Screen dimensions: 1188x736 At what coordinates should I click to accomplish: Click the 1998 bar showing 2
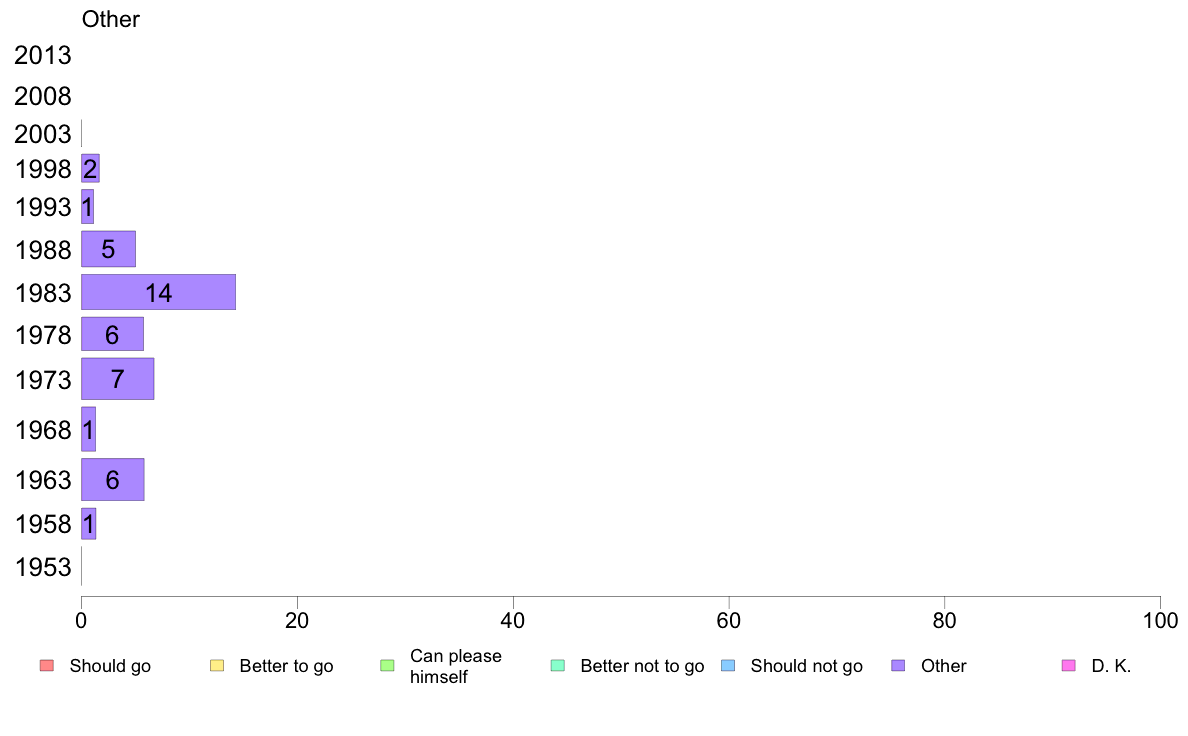[90, 168]
